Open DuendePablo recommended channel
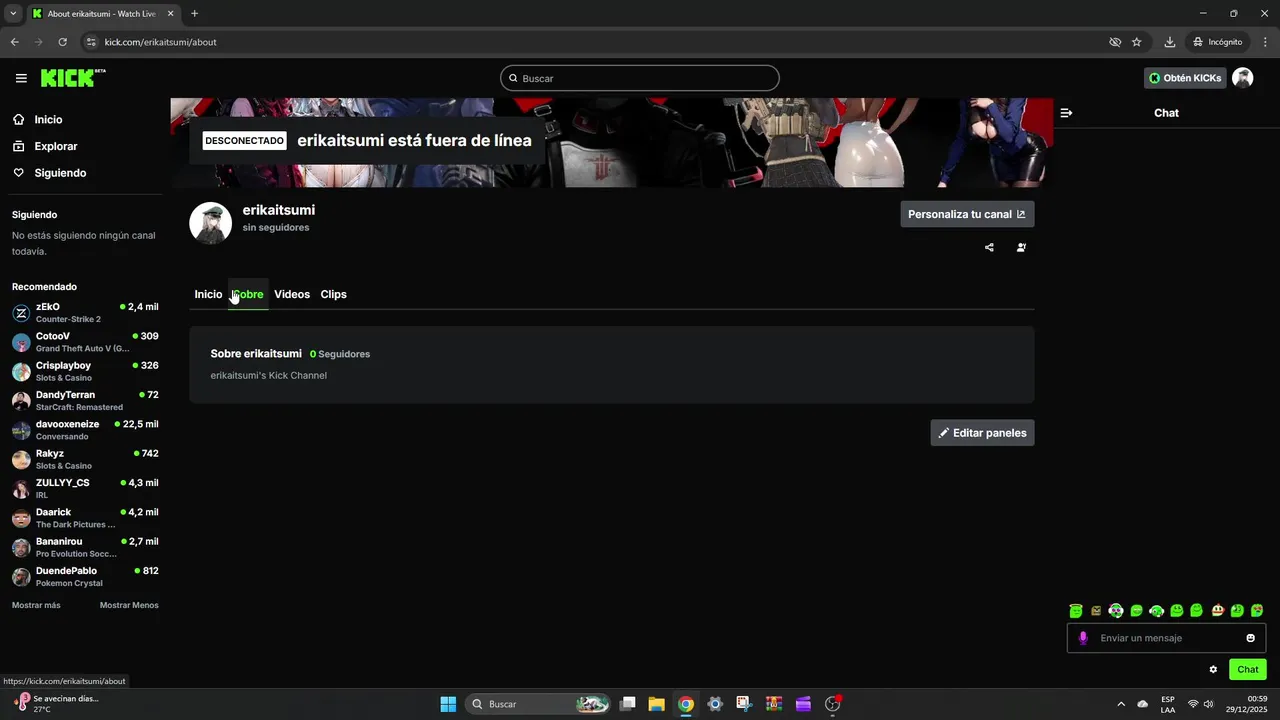The height and width of the screenshot is (720, 1280). [x=85, y=577]
